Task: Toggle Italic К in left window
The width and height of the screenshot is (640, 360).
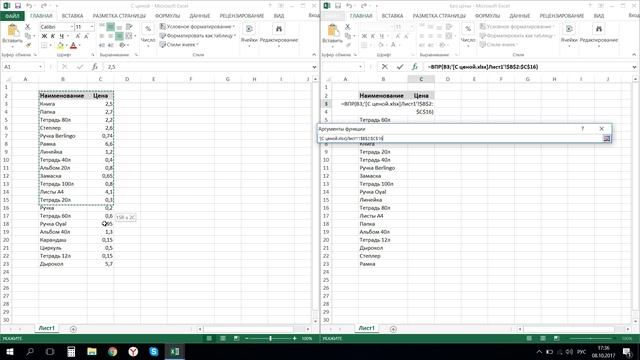Action: click(x=53, y=36)
